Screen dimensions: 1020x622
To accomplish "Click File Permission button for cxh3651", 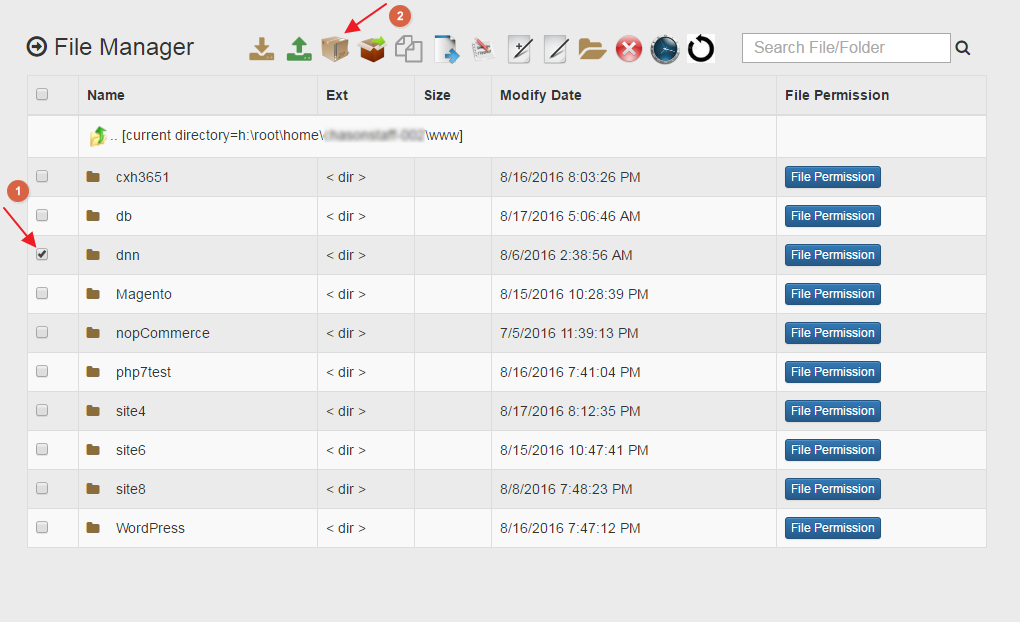I will point(832,176).
